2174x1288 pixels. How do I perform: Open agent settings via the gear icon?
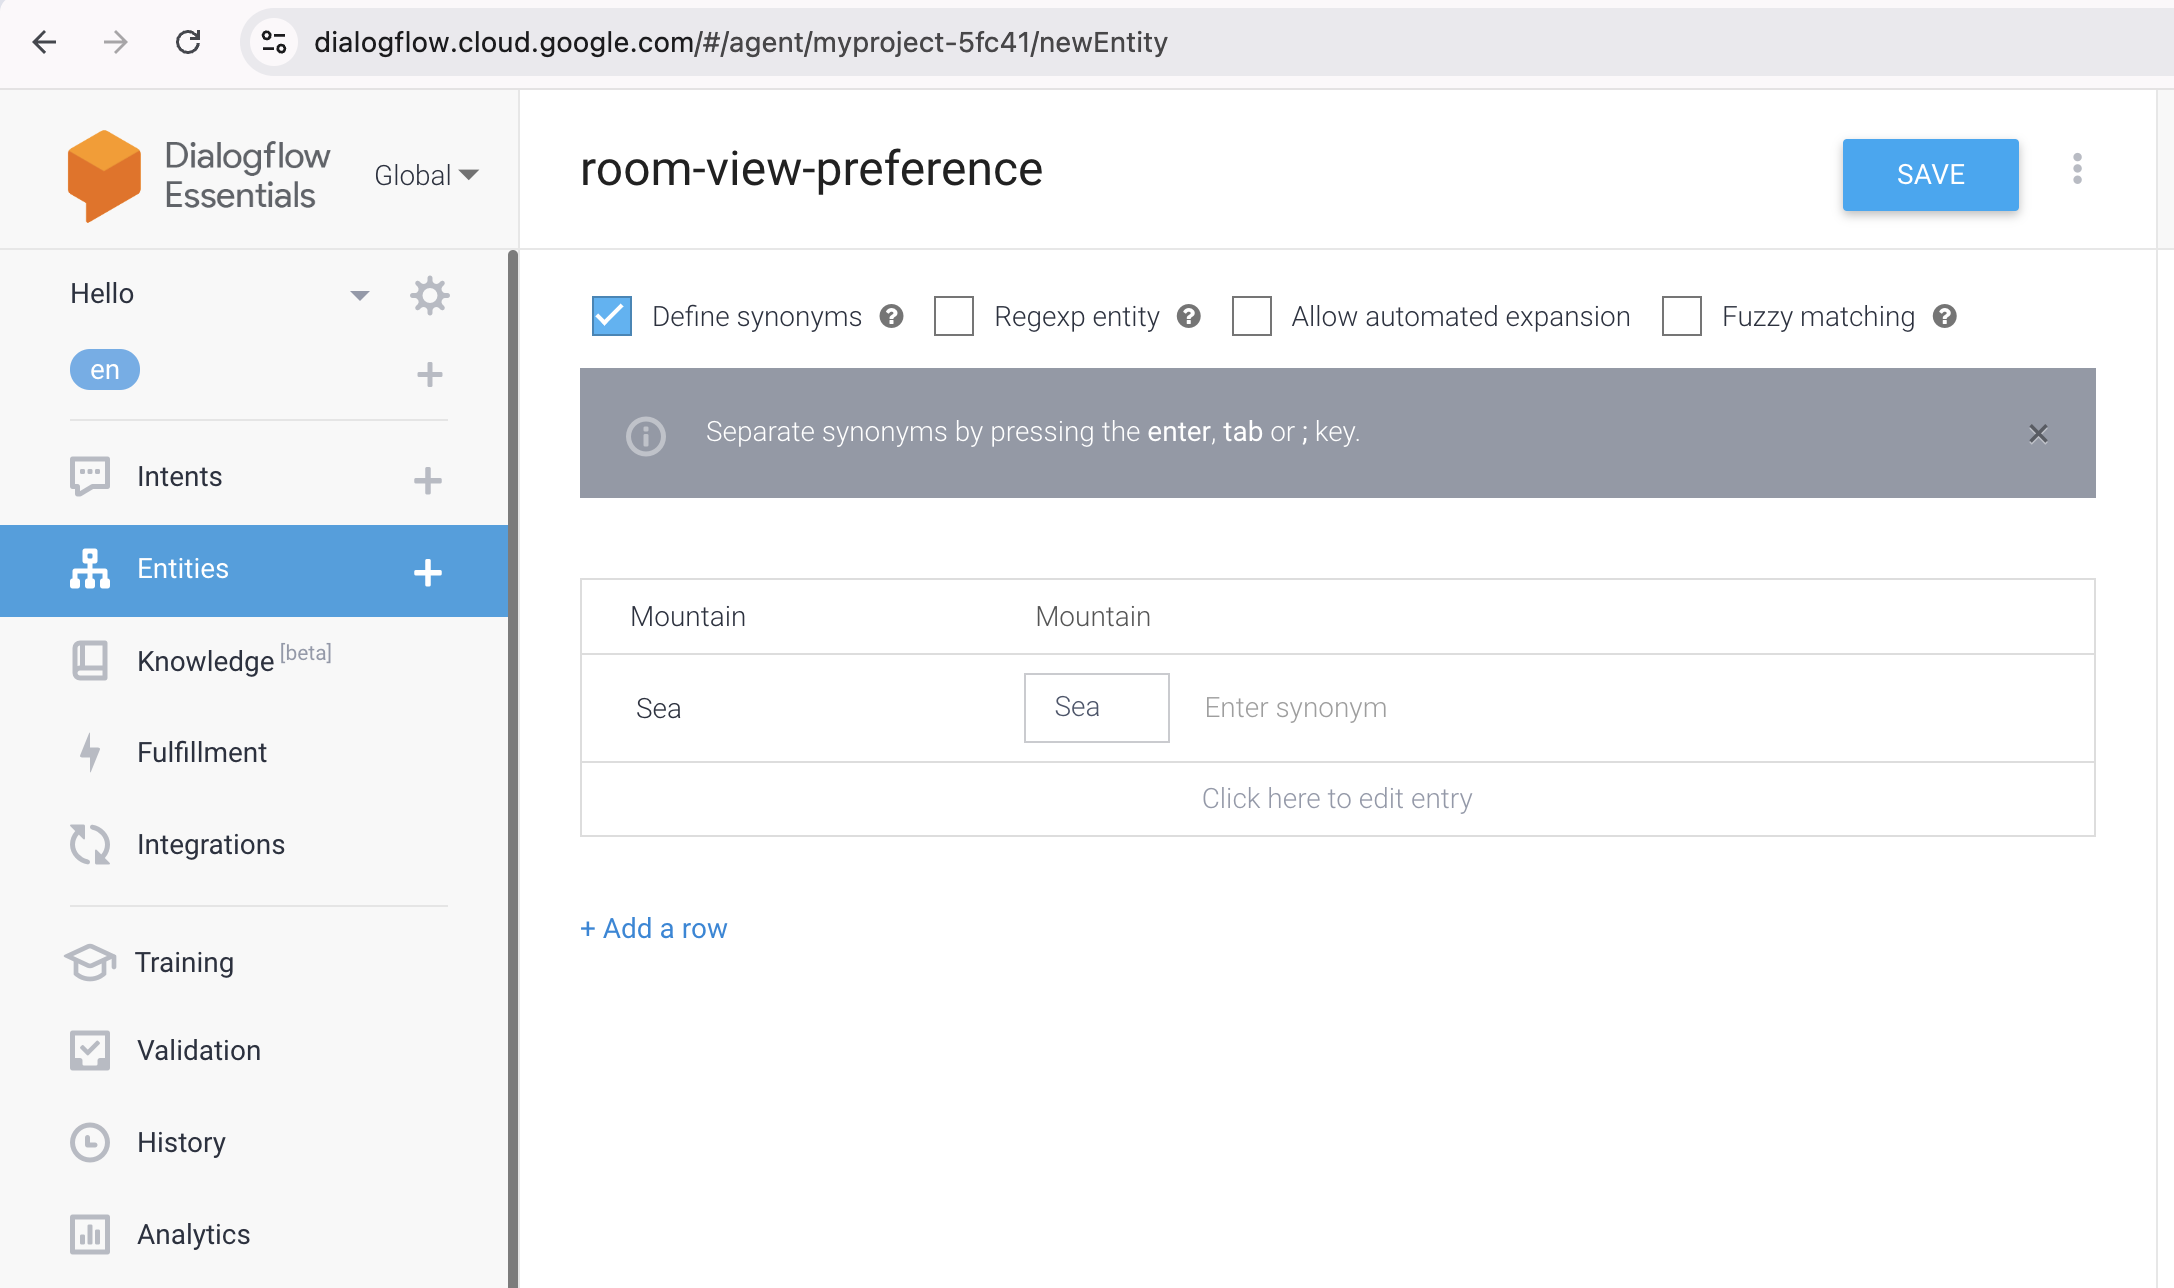[x=429, y=294]
